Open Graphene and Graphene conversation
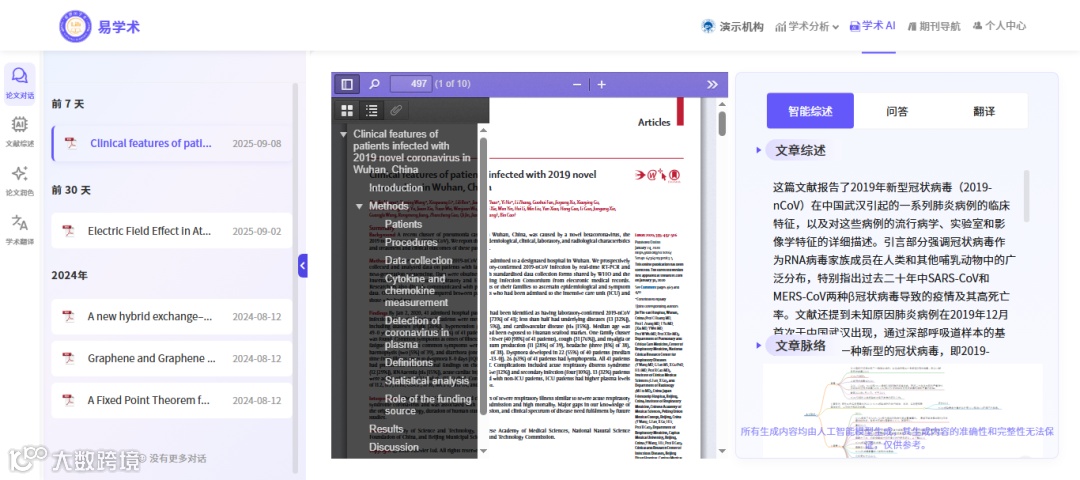Image resolution: width=1080 pixels, height=480 pixels. pyautogui.click(x=172, y=358)
